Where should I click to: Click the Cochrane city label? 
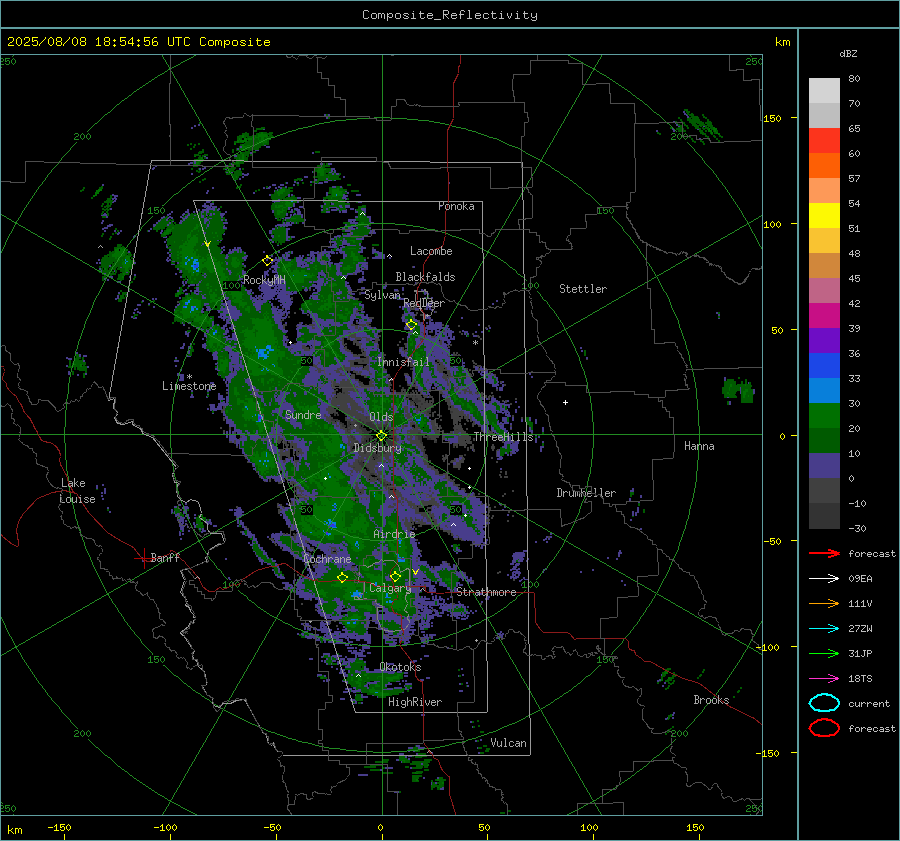click(x=327, y=559)
